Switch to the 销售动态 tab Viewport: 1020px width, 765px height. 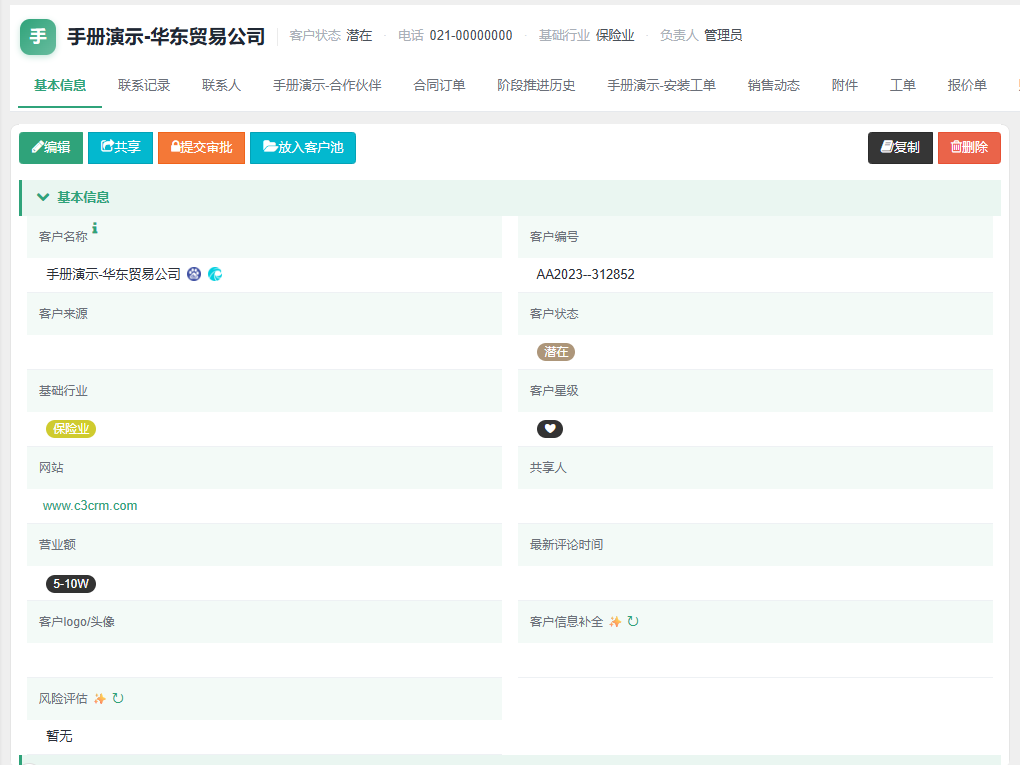773,85
